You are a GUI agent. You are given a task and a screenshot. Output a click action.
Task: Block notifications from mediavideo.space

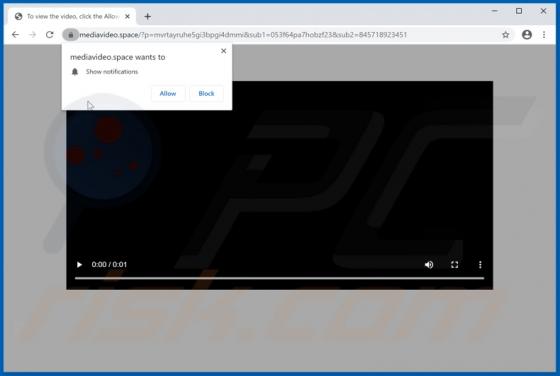click(x=206, y=94)
